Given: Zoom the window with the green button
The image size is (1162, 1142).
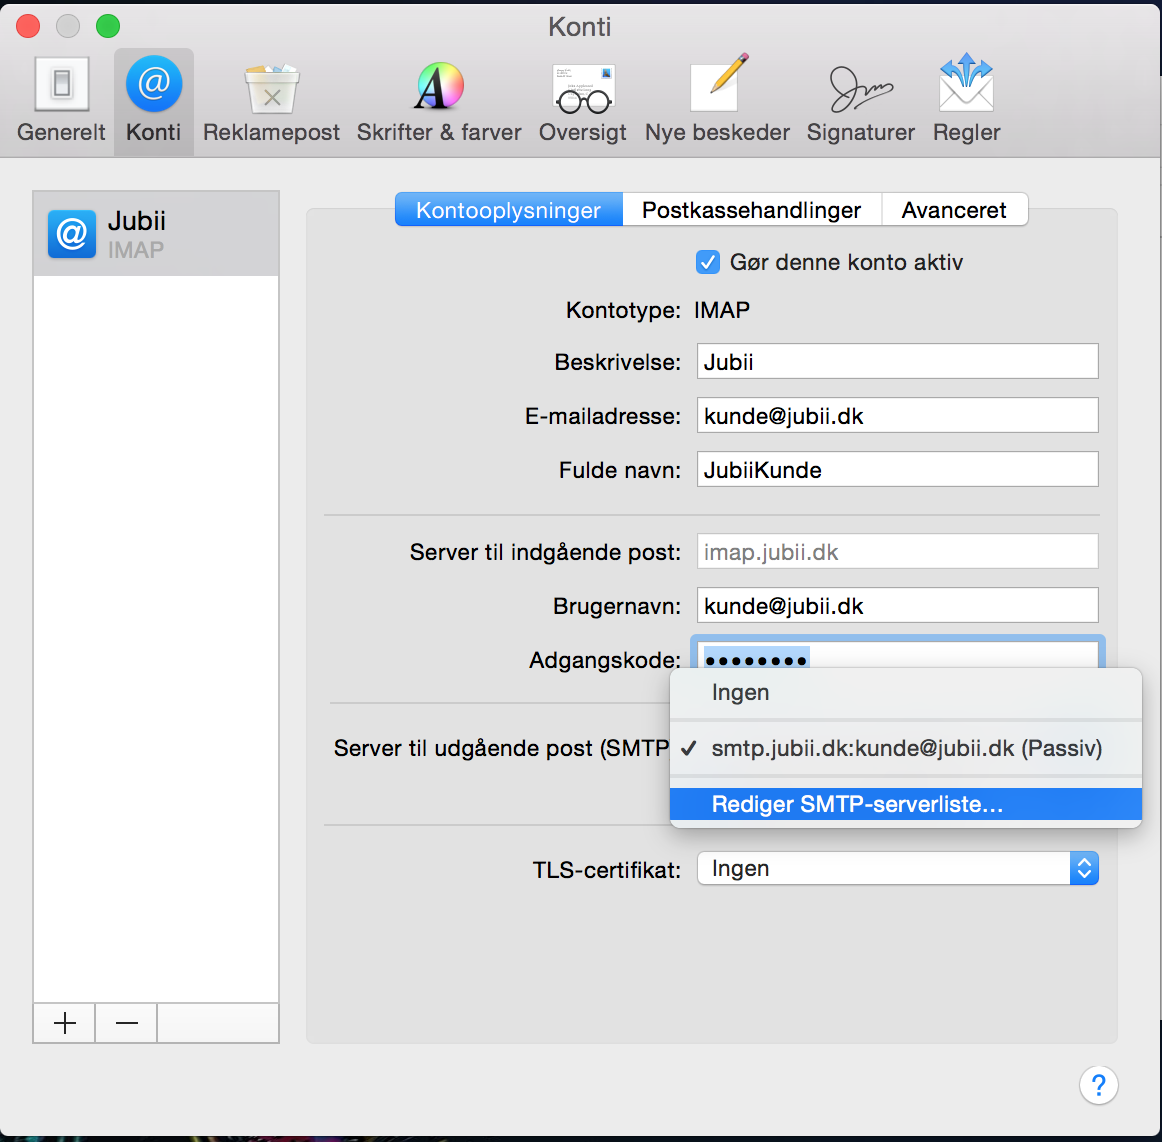Looking at the screenshot, I should [108, 26].
